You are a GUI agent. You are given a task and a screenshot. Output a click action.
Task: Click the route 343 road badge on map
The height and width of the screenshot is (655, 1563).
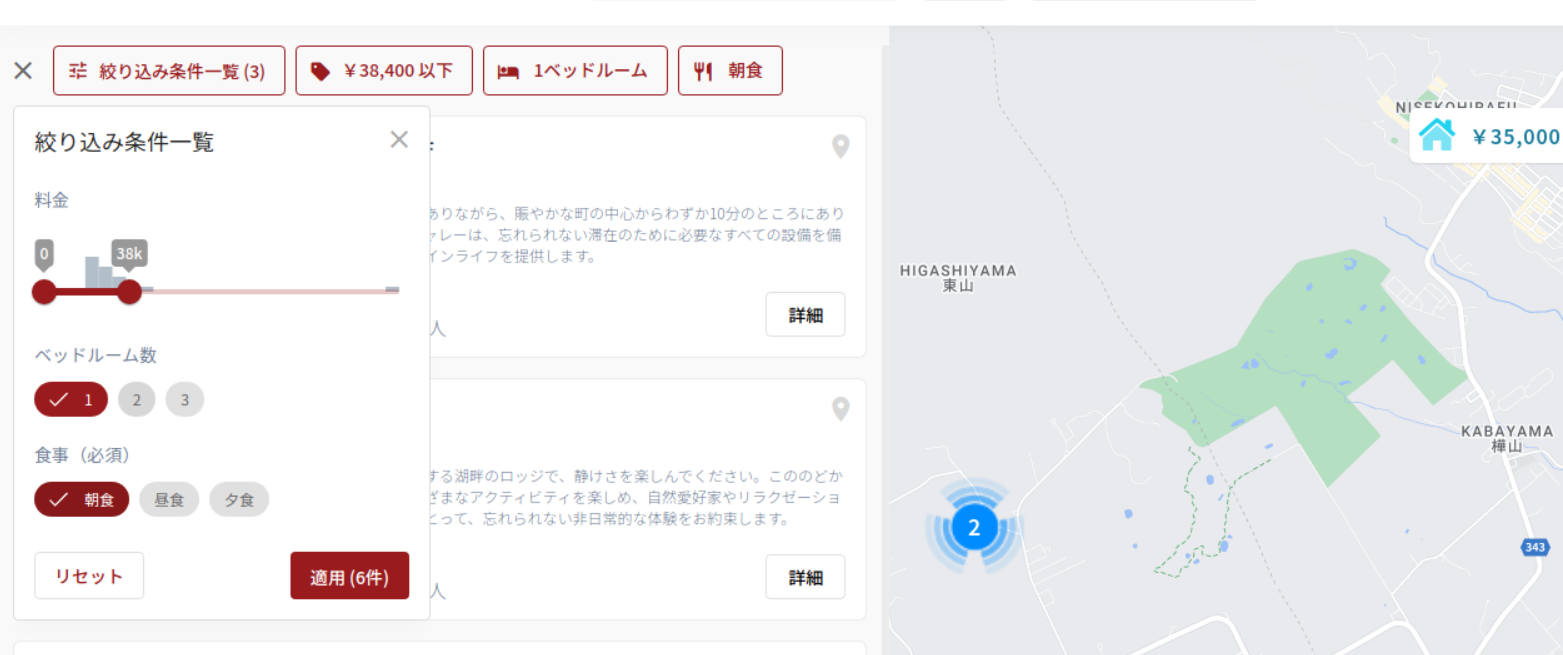[x=1534, y=547]
